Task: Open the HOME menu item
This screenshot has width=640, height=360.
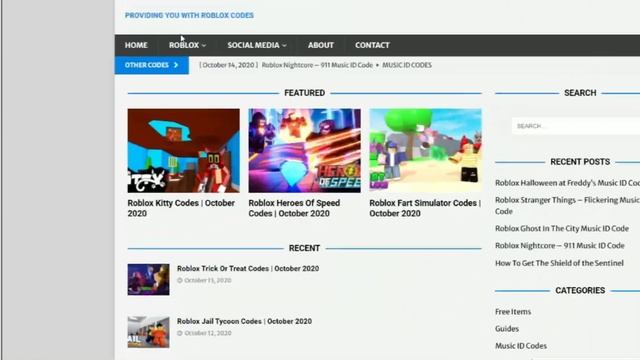Action: [x=136, y=45]
